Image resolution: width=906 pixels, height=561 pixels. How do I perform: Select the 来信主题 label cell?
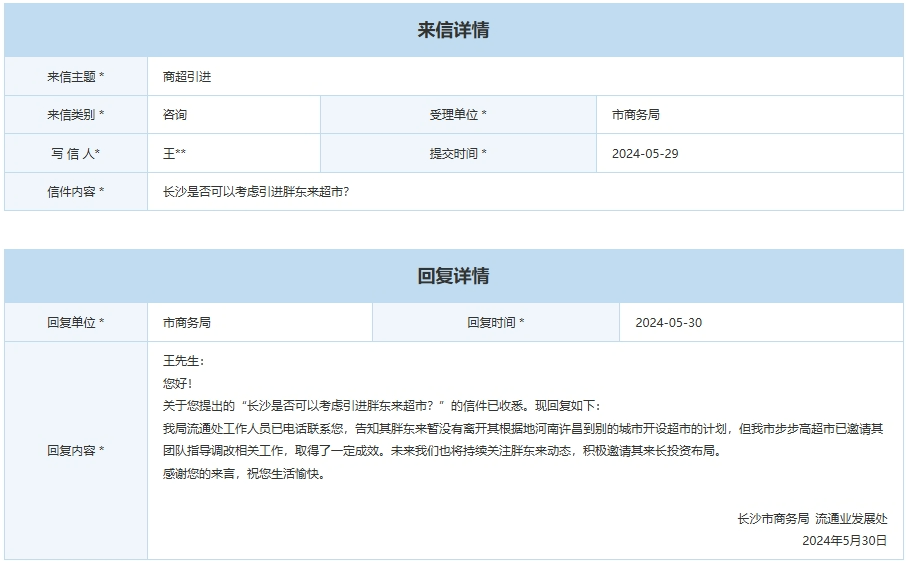point(76,76)
